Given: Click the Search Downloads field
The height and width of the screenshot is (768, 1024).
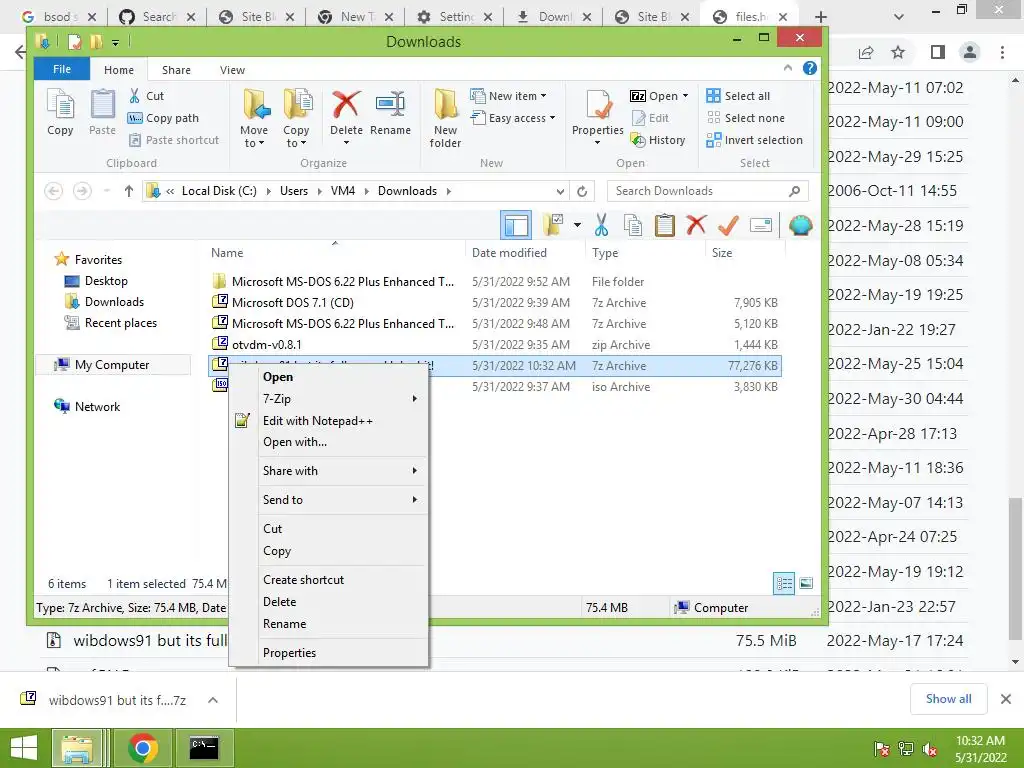Looking at the screenshot, I should (708, 191).
